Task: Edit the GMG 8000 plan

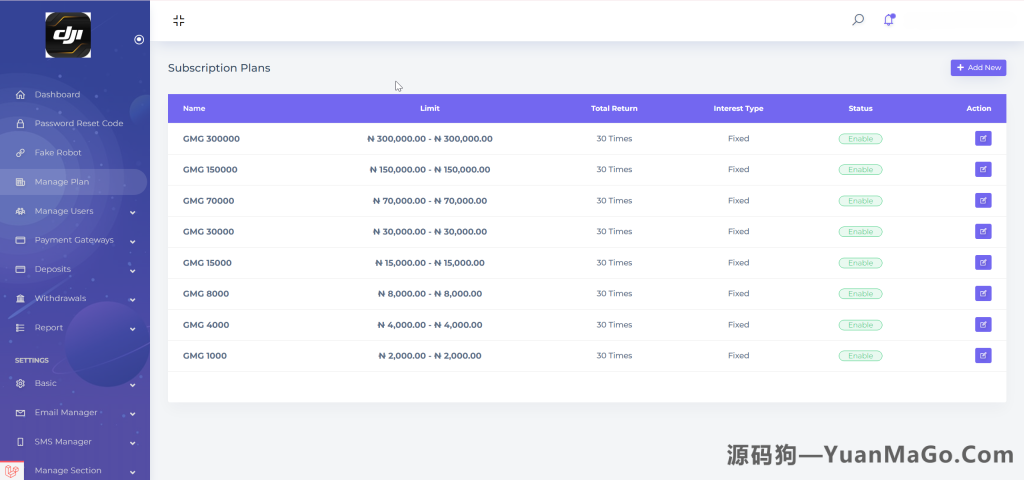Action: [983, 293]
